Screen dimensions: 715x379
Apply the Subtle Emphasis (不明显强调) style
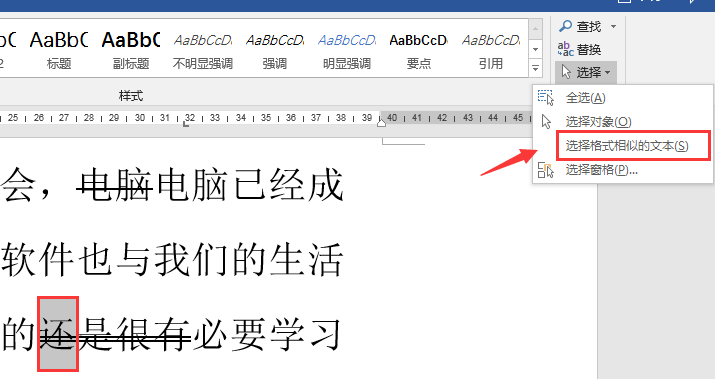[203, 48]
